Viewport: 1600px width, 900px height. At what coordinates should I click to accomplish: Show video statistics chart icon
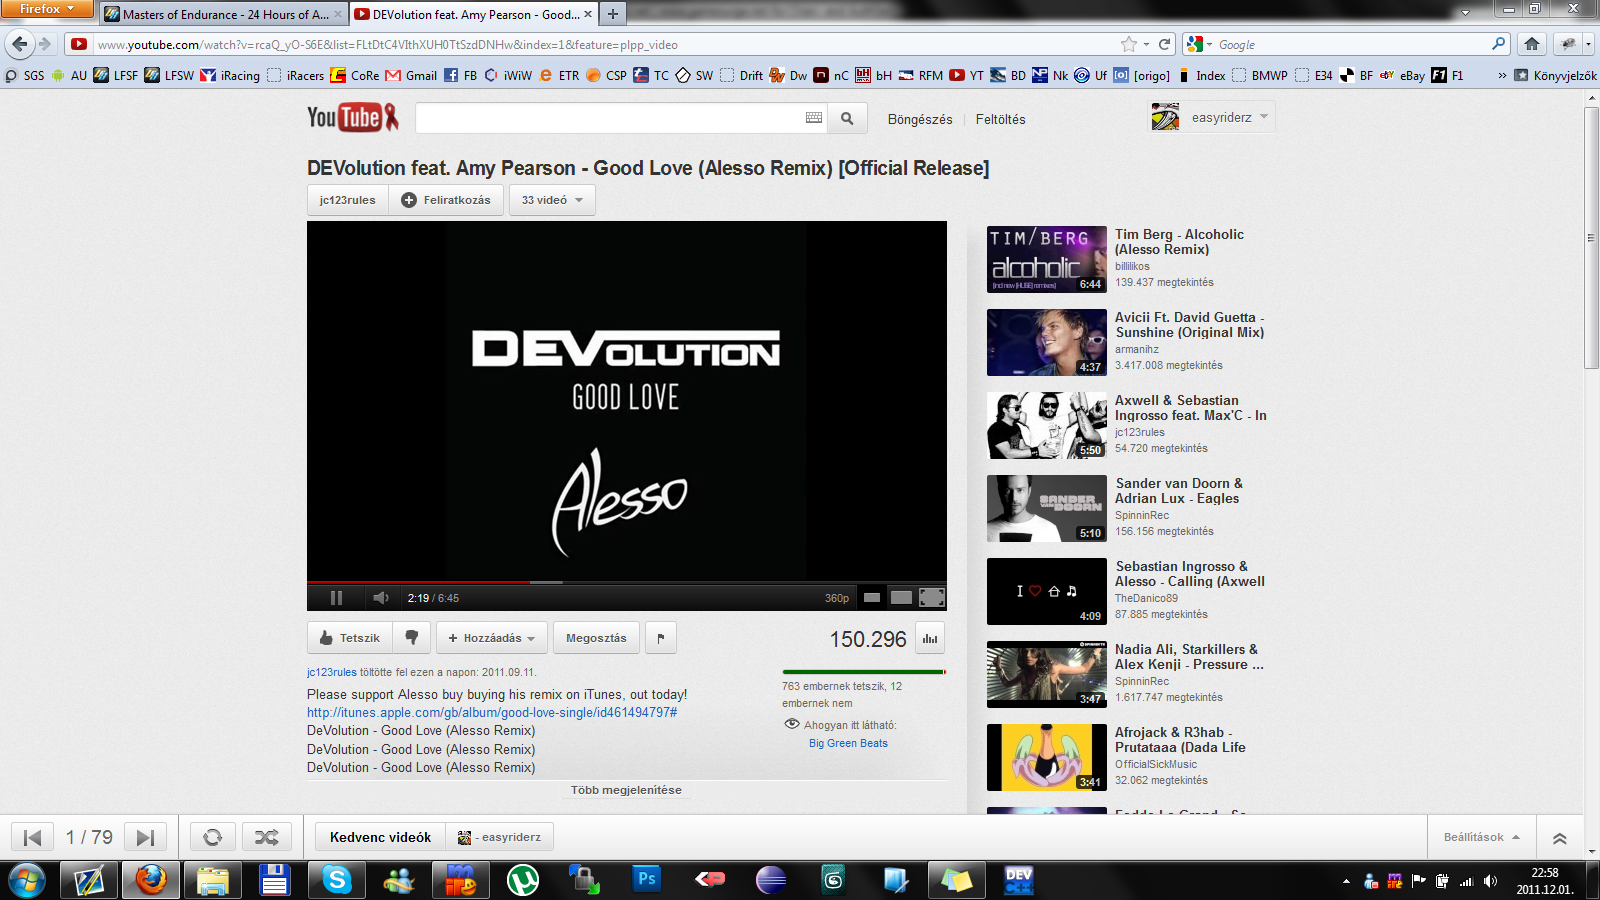click(930, 639)
